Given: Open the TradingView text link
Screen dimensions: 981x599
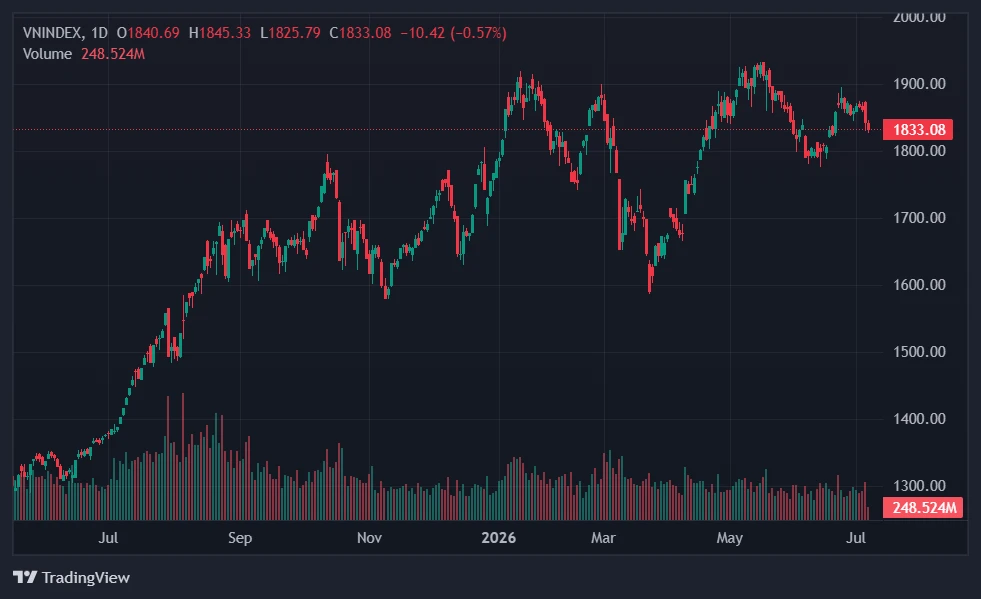Looking at the screenshot, I should coord(86,577).
